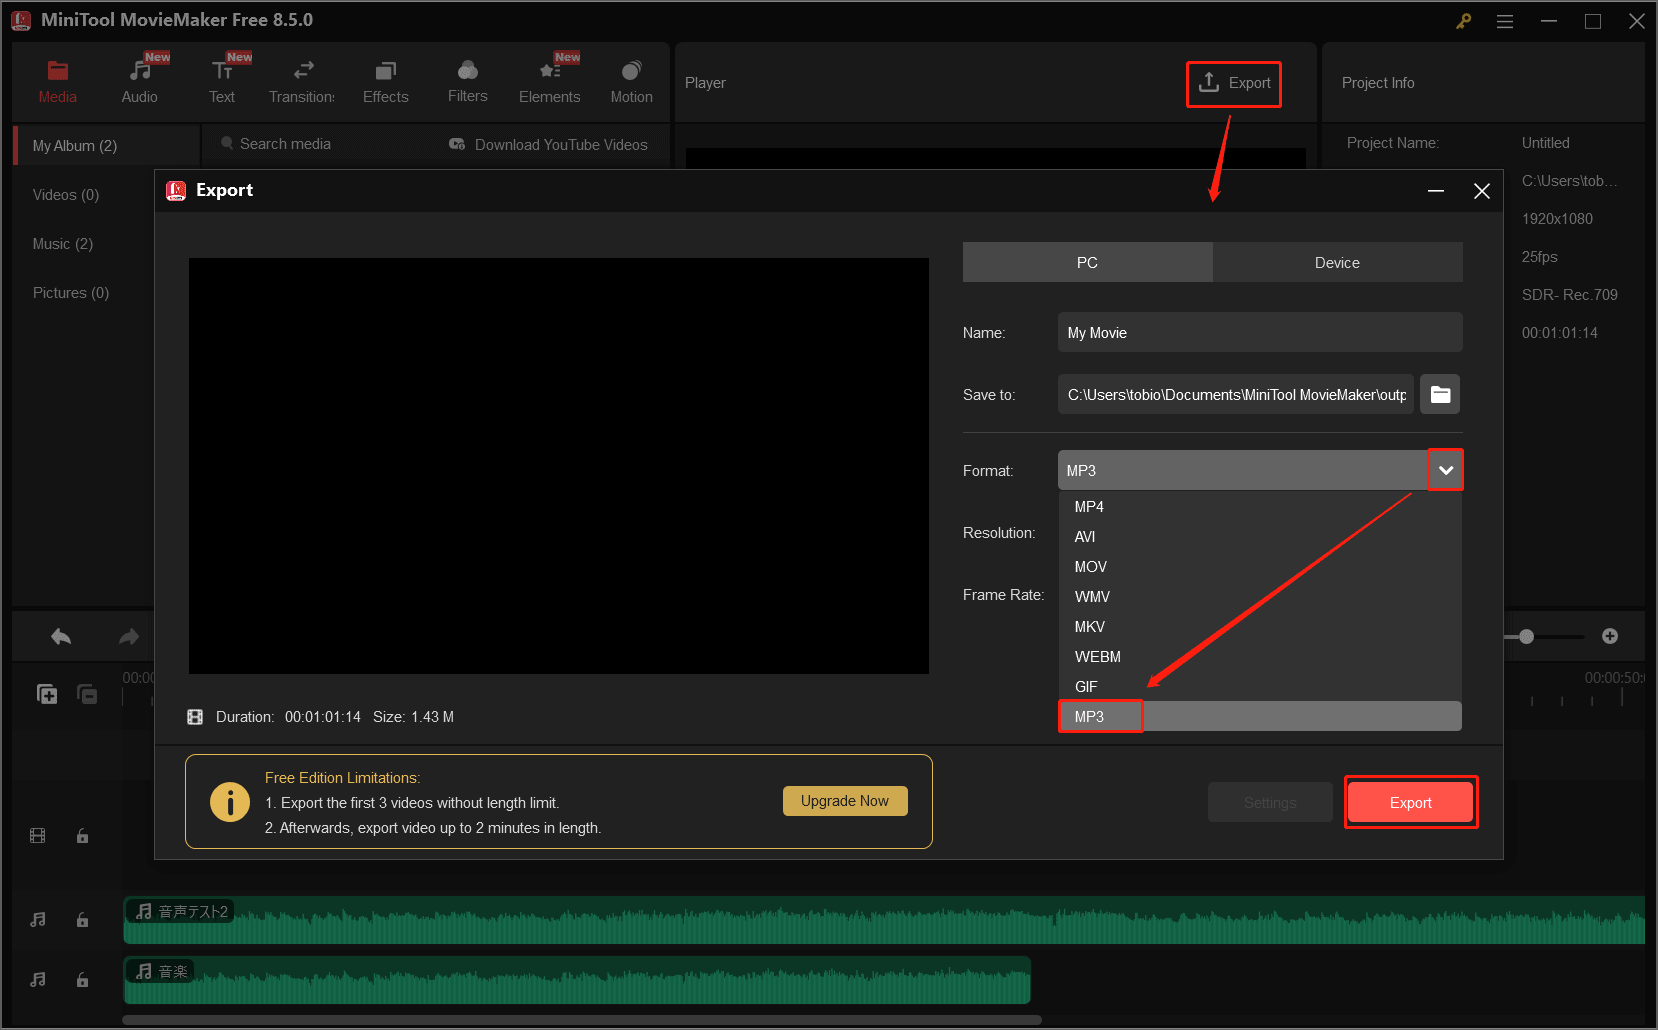Lock the 音声テスト2 audio track
This screenshot has height=1030, width=1658.
[82, 920]
